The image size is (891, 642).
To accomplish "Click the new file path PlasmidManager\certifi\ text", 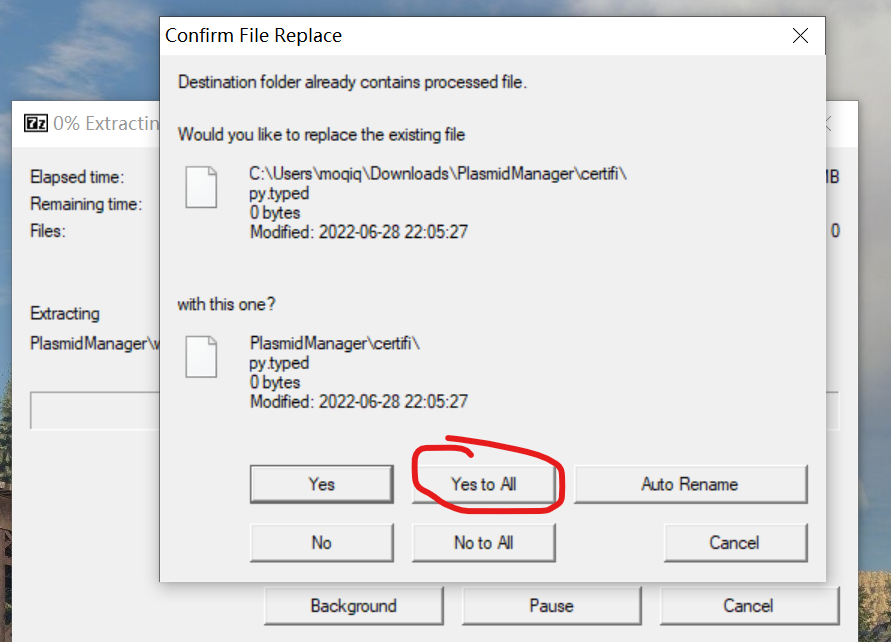I will coord(335,343).
